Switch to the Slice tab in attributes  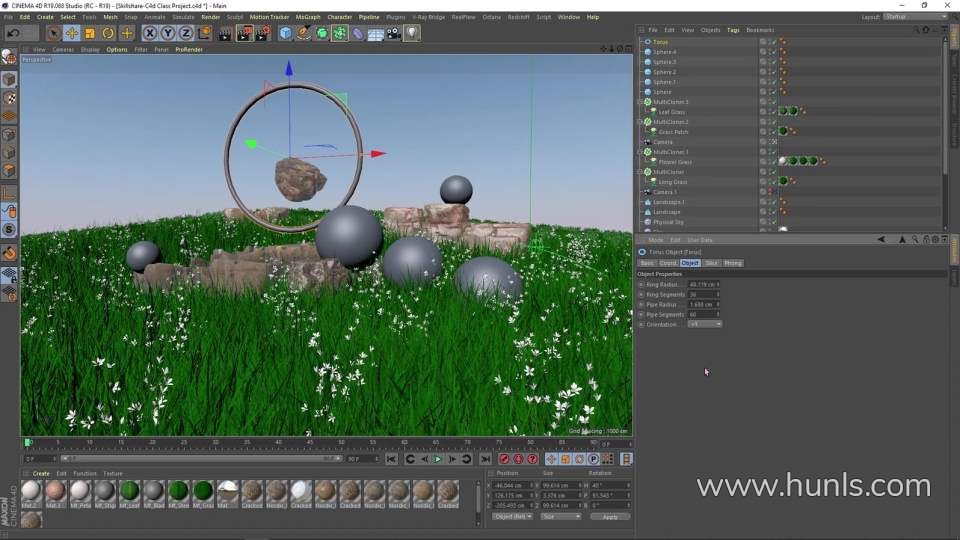pyautogui.click(x=711, y=263)
